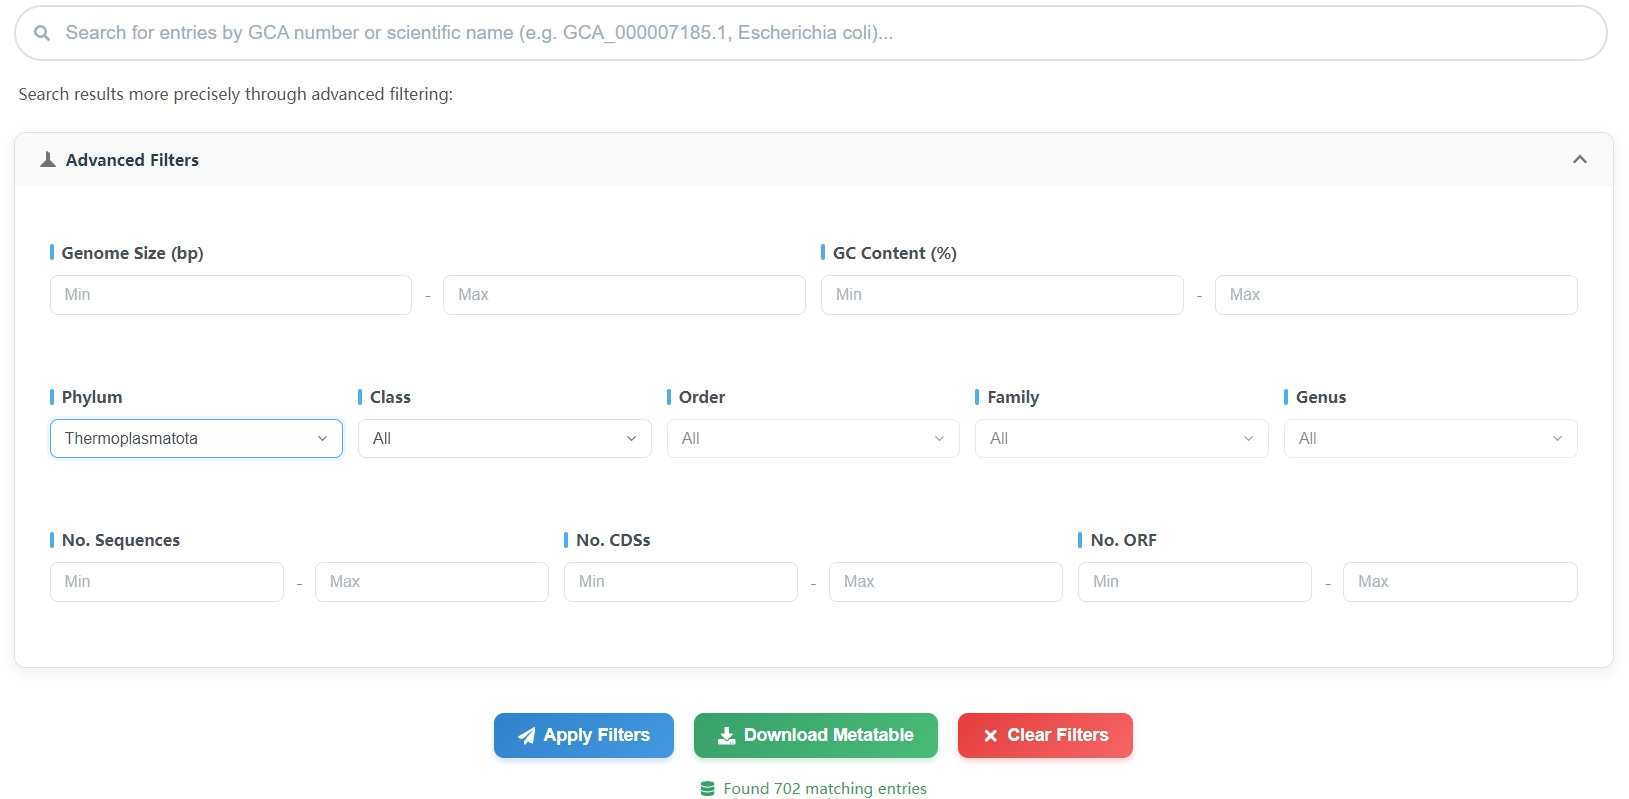This screenshot has width=1629, height=799.
Task: Click the Genome Size Min field
Action: click(x=231, y=295)
